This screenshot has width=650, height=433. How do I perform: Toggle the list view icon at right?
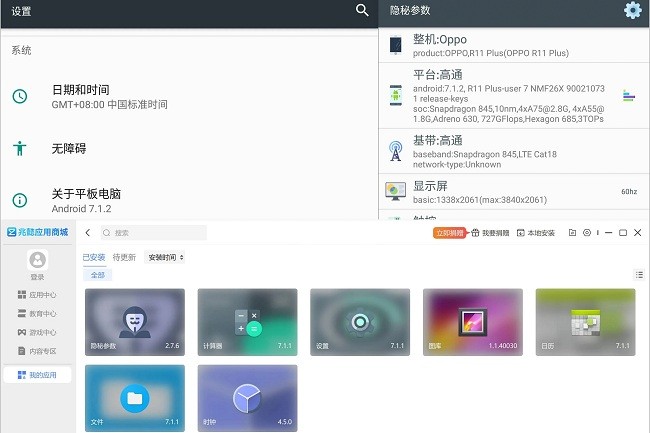[x=639, y=275]
